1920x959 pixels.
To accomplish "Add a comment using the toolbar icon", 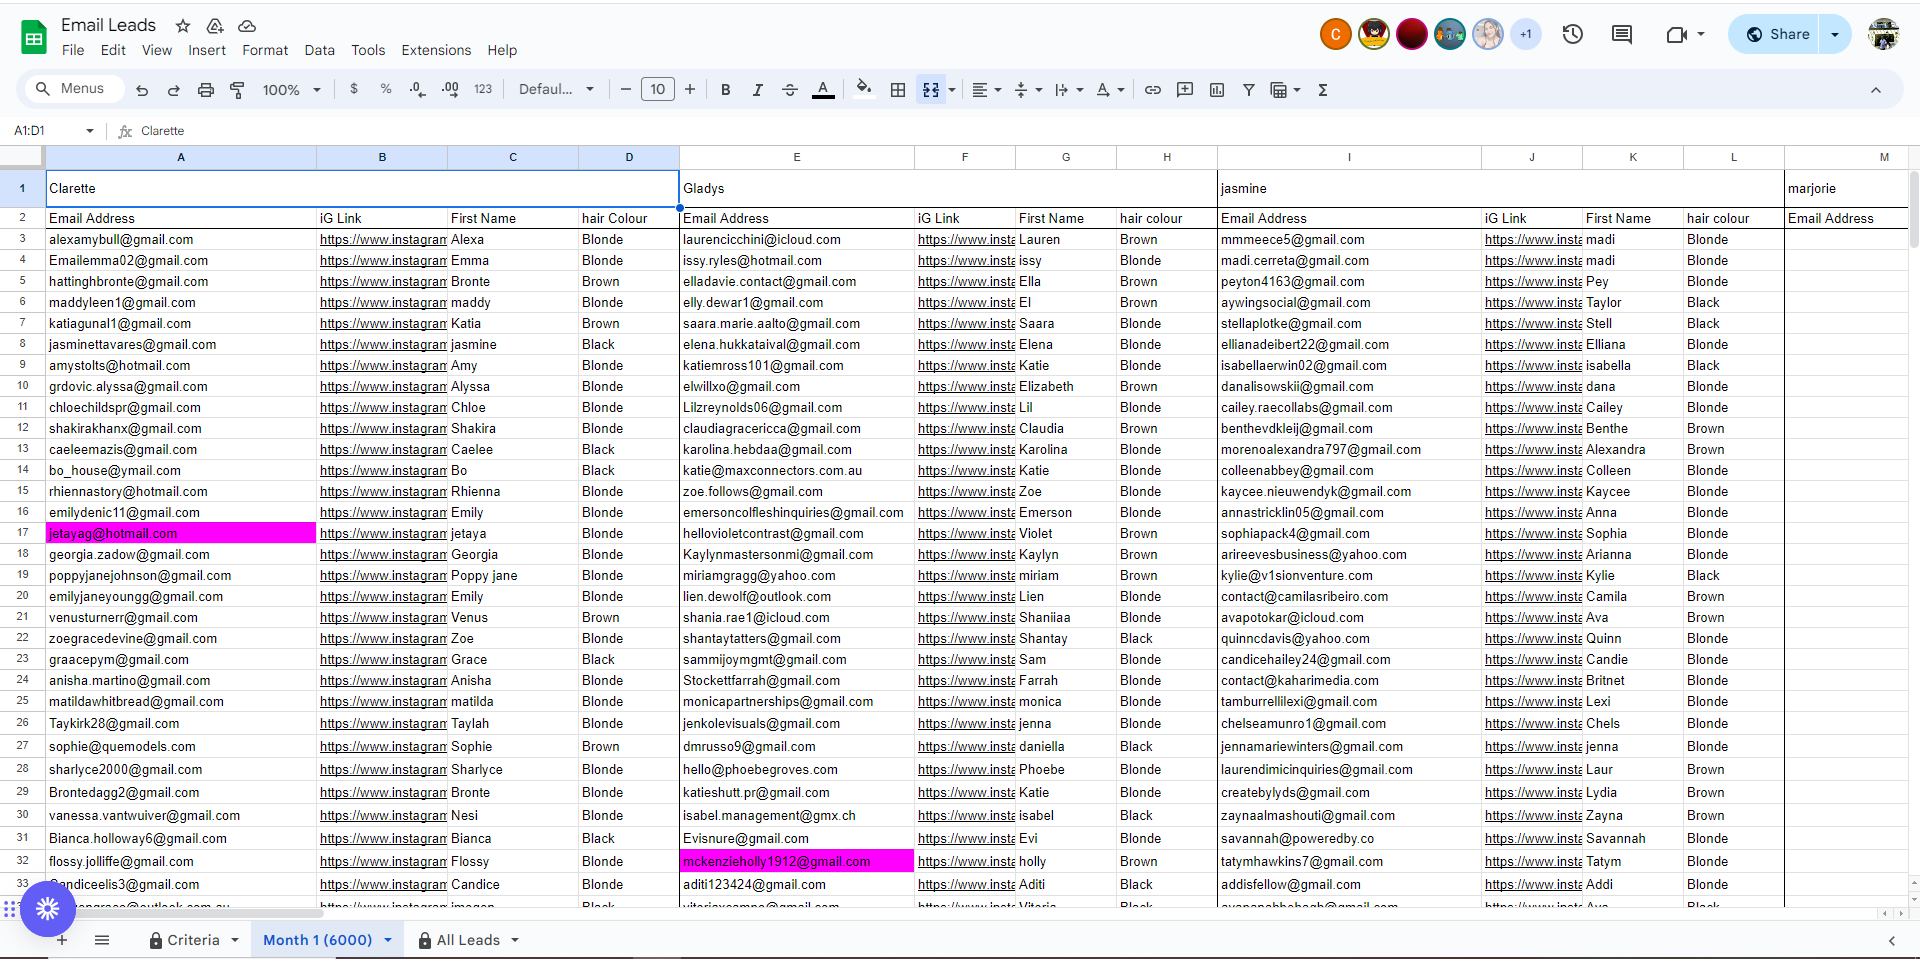I will pos(1185,90).
